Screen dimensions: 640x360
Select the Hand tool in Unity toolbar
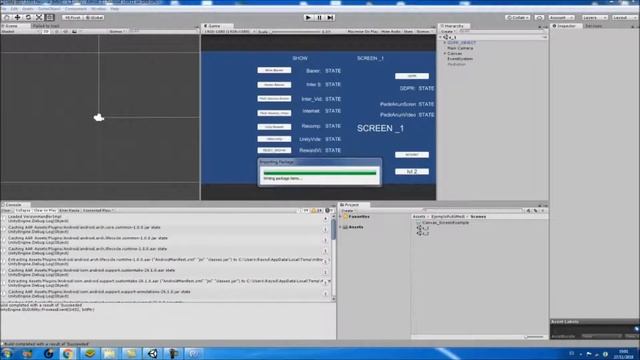point(7,18)
